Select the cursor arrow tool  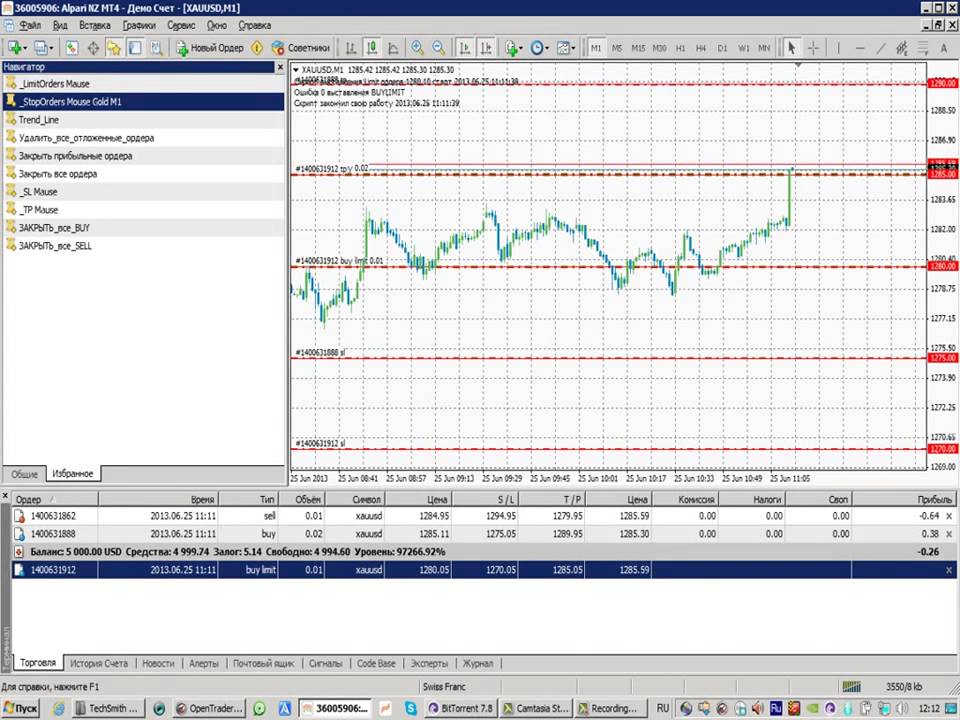[792, 48]
